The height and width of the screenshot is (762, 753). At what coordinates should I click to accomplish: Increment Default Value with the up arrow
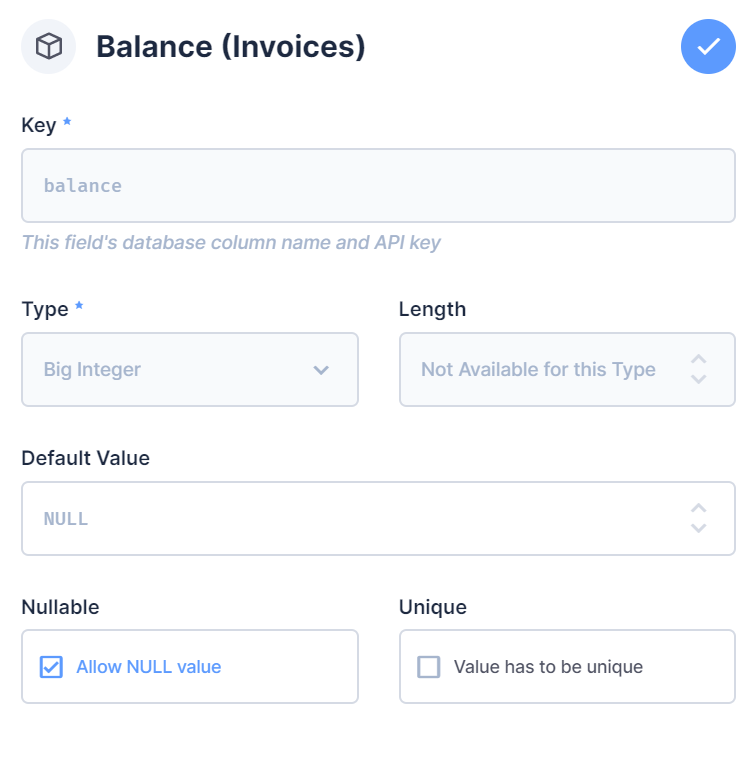(699, 508)
